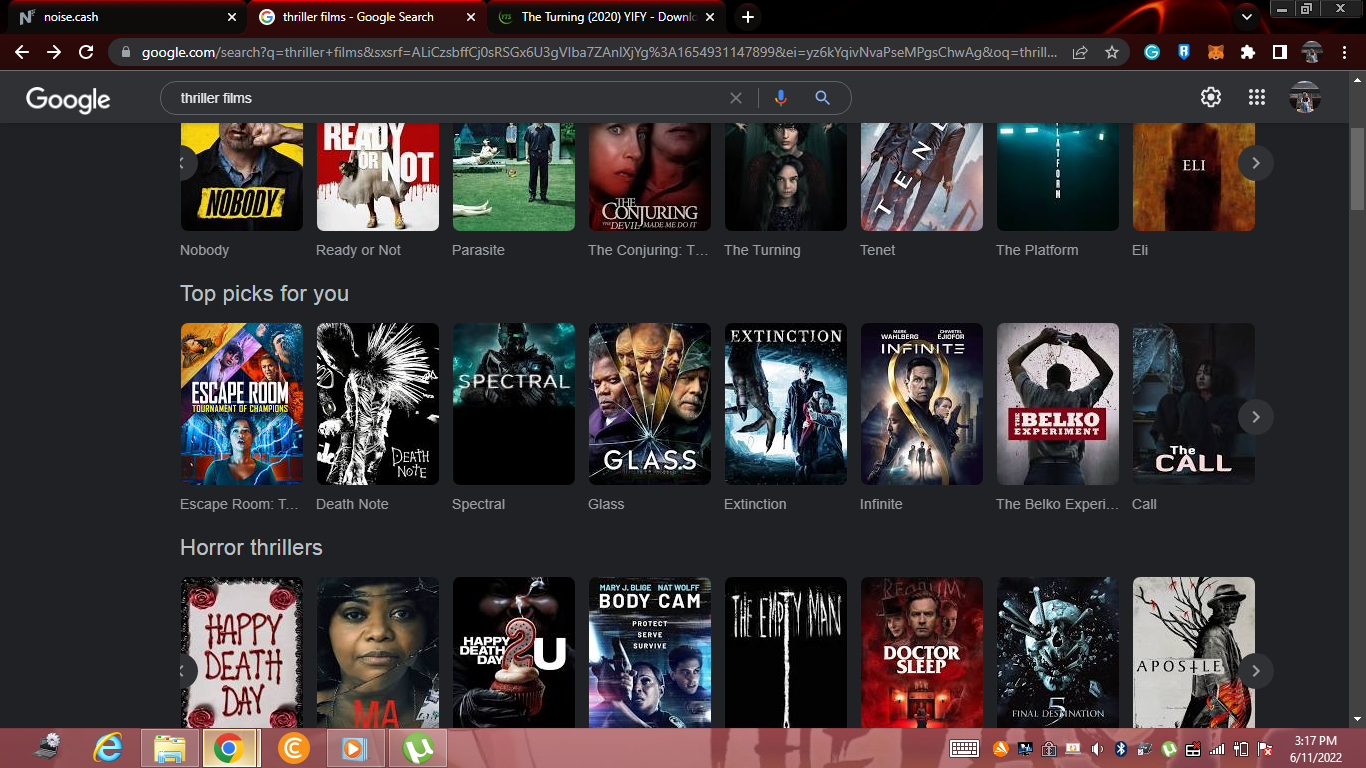This screenshot has width=1366, height=768.
Task: Open the touch keyboard from system tray
Action: tap(964, 748)
